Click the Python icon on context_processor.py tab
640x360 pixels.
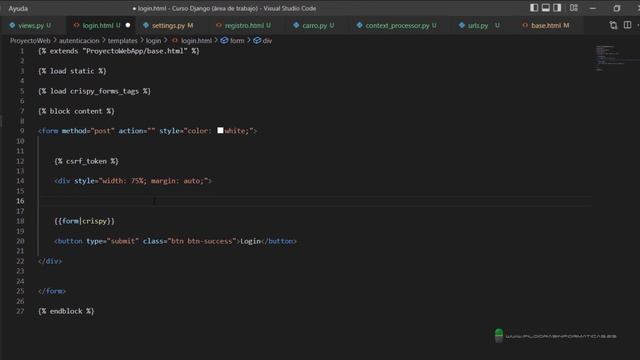pyautogui.click(x=359, y=25)
